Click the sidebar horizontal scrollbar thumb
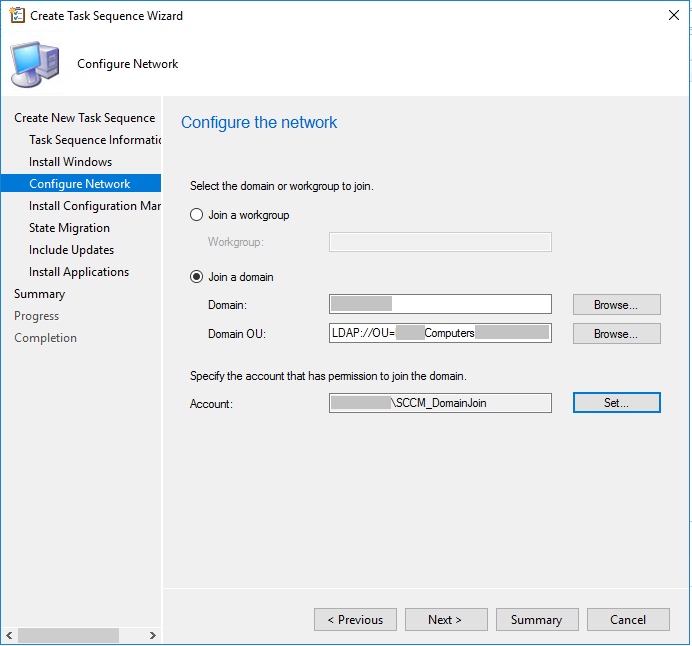Viewport: 692px width, 646px height. pos(68,635)
